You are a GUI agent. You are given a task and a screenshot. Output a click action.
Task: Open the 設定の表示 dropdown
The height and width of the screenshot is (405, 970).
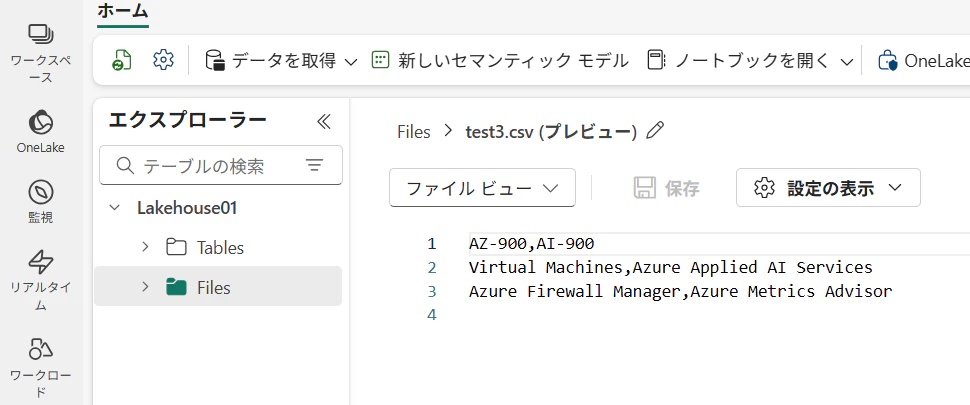coord(828,188)
